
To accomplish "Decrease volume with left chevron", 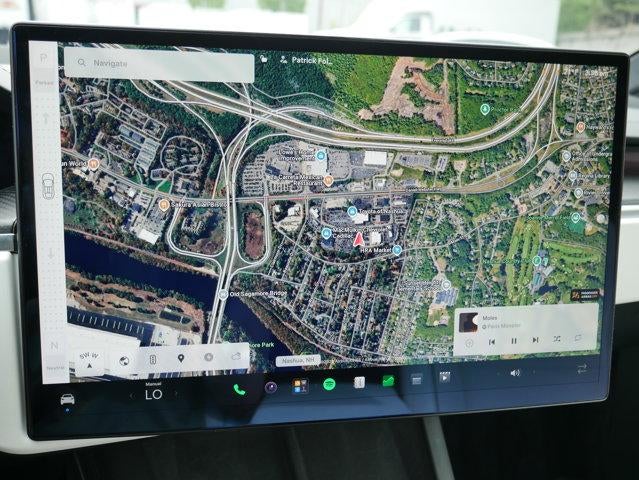I will click(x=498, y=373).
